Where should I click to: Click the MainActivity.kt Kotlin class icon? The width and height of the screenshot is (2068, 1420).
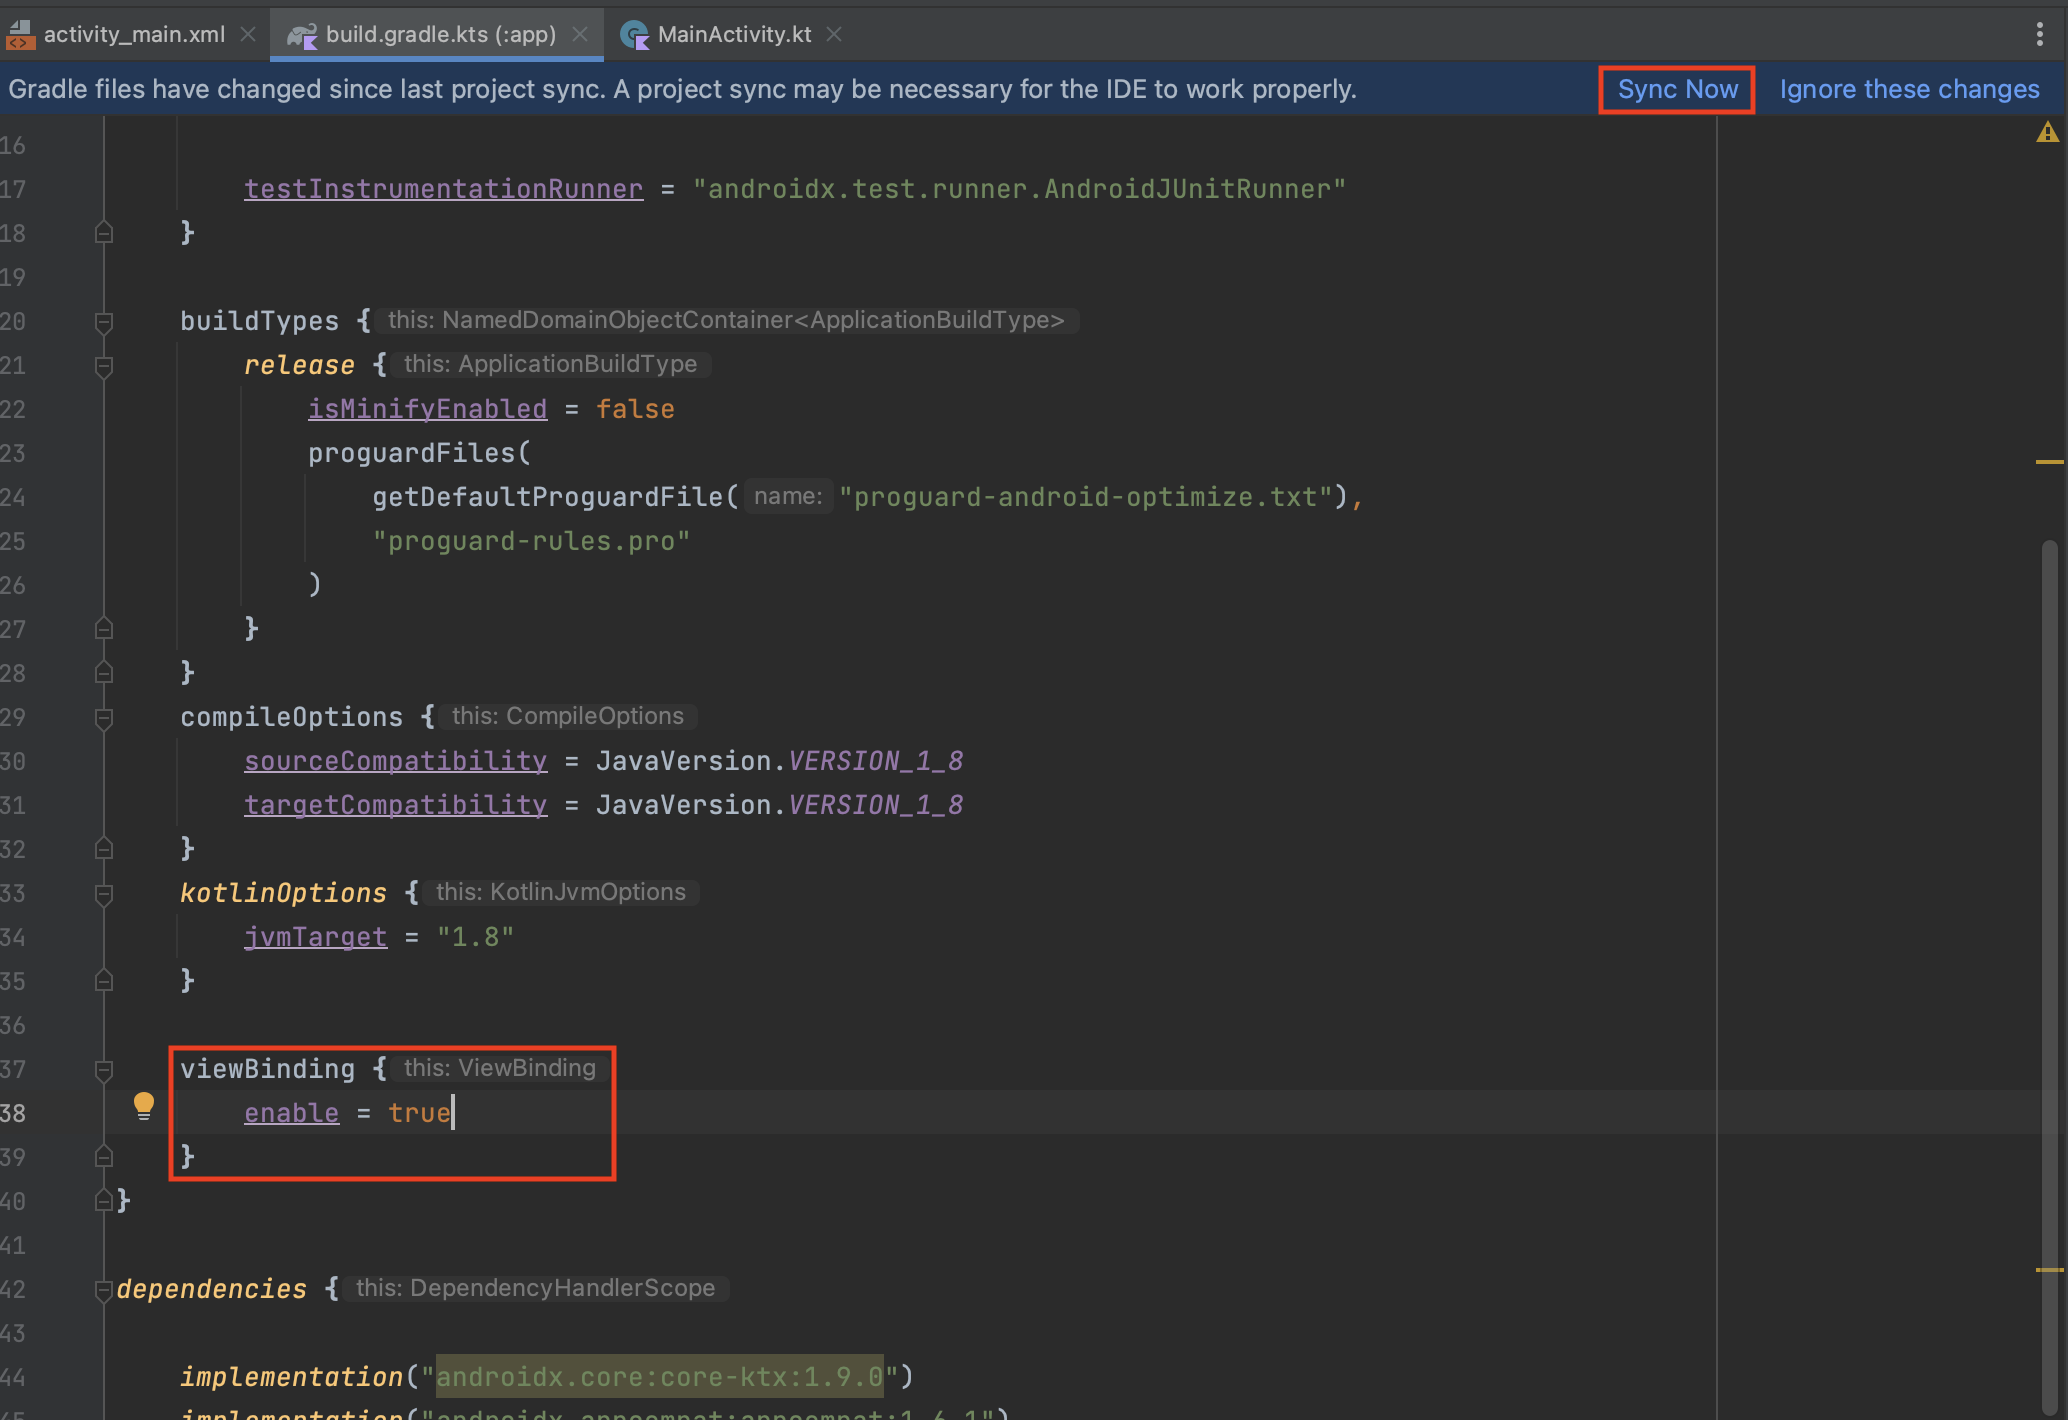tap(634, 35)
